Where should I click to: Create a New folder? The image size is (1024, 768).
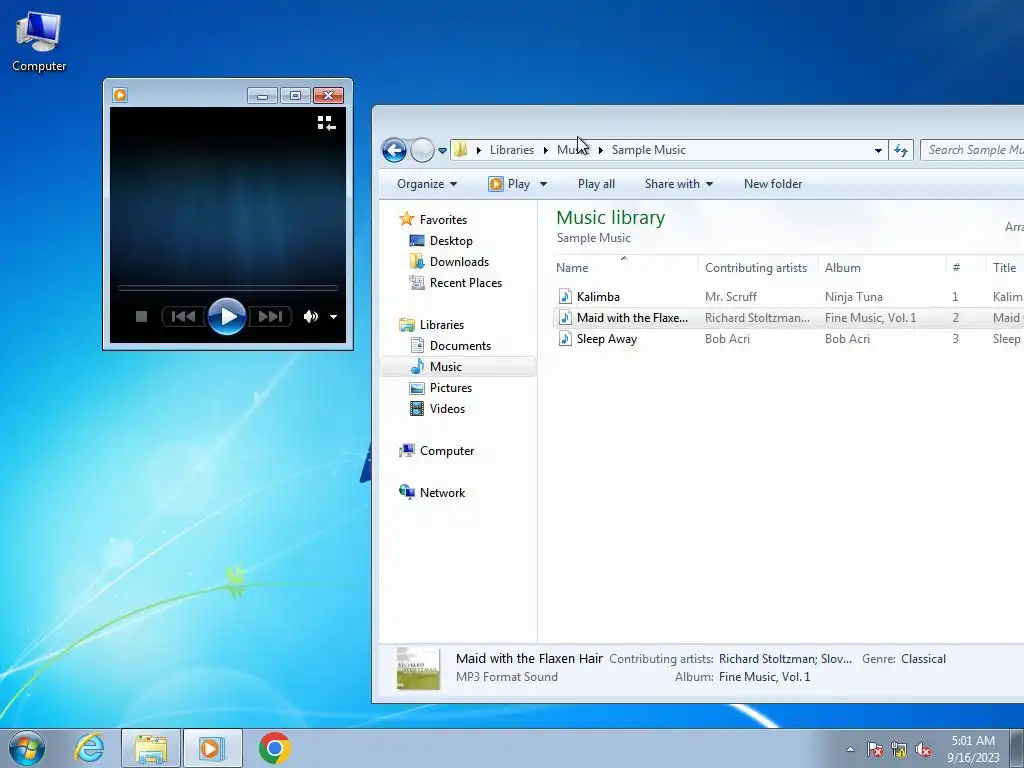(x=773, y=184)
